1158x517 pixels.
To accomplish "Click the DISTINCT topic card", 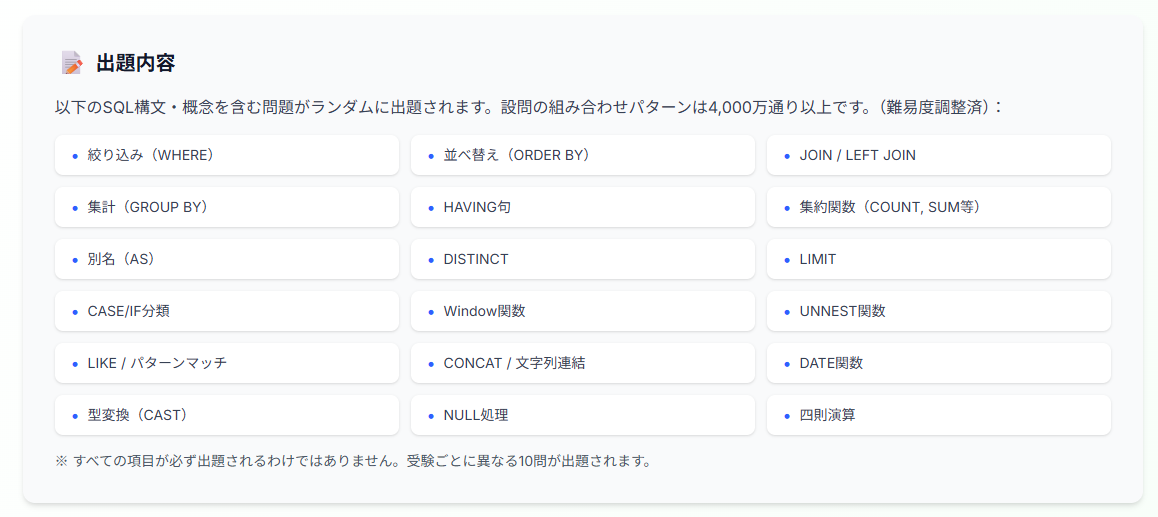I will [x=582, y=259].
